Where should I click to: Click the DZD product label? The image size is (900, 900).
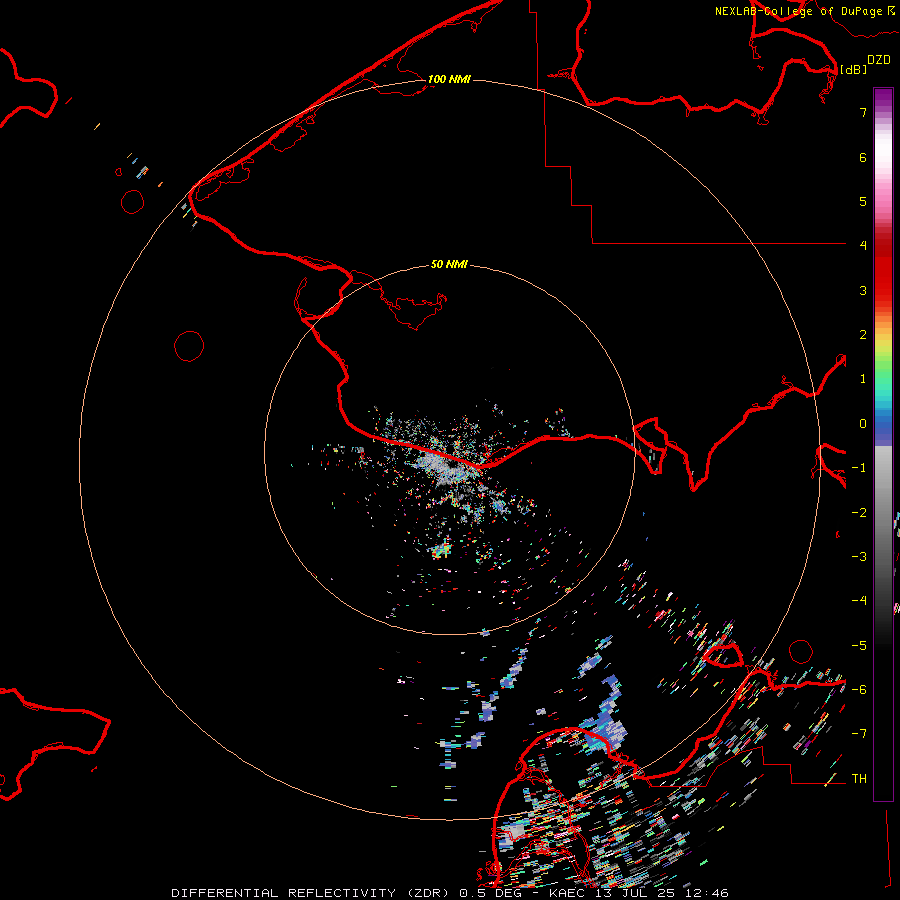[x=879, y=60]
